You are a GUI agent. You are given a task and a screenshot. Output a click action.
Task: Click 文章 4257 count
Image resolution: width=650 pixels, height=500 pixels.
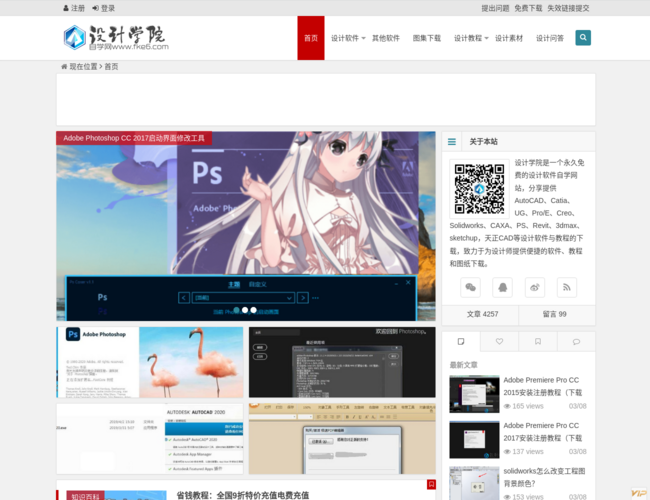pyautogui.click(x=483, y=314)
